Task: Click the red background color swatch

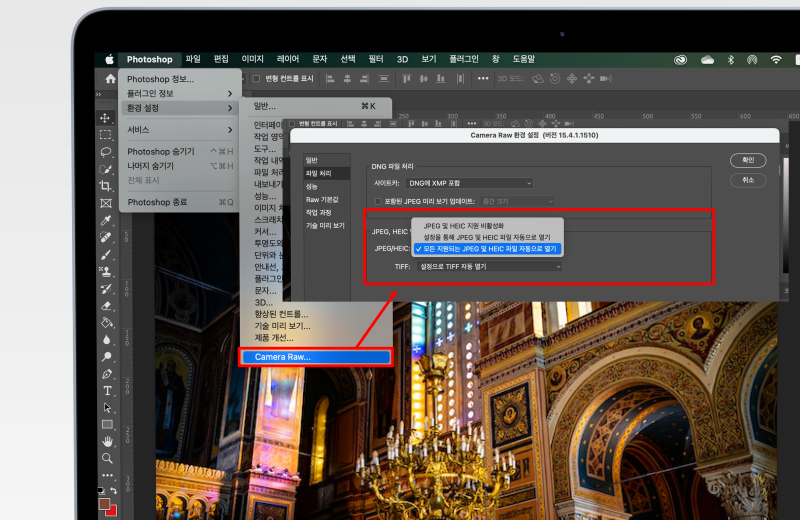Action: tap(113, 511)
